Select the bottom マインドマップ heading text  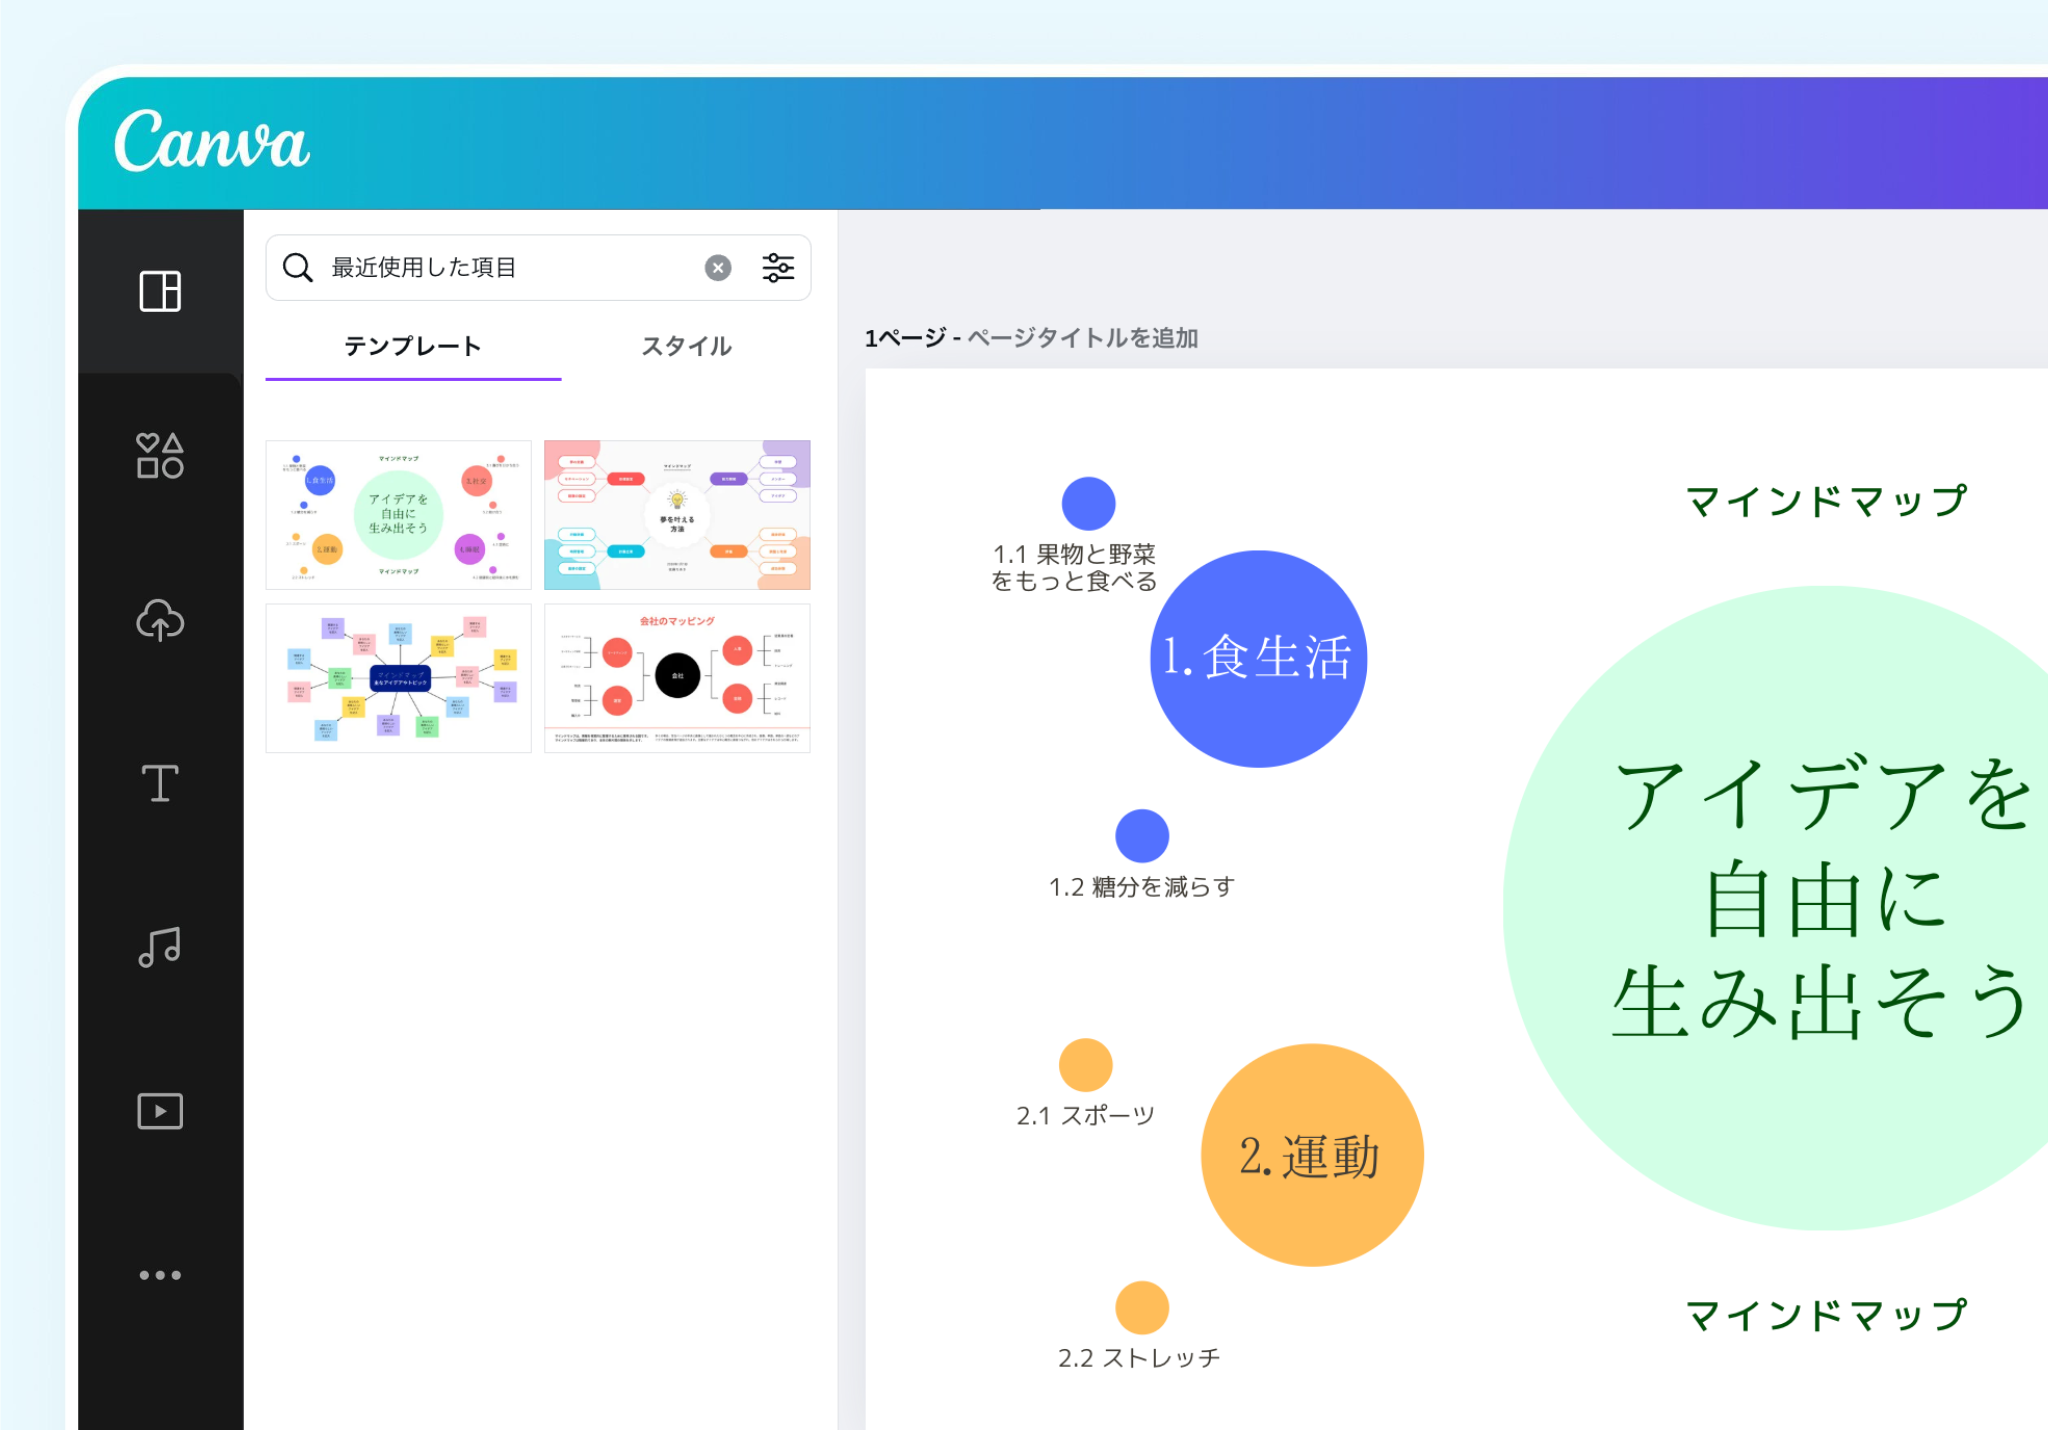tap(1827, 1314)
